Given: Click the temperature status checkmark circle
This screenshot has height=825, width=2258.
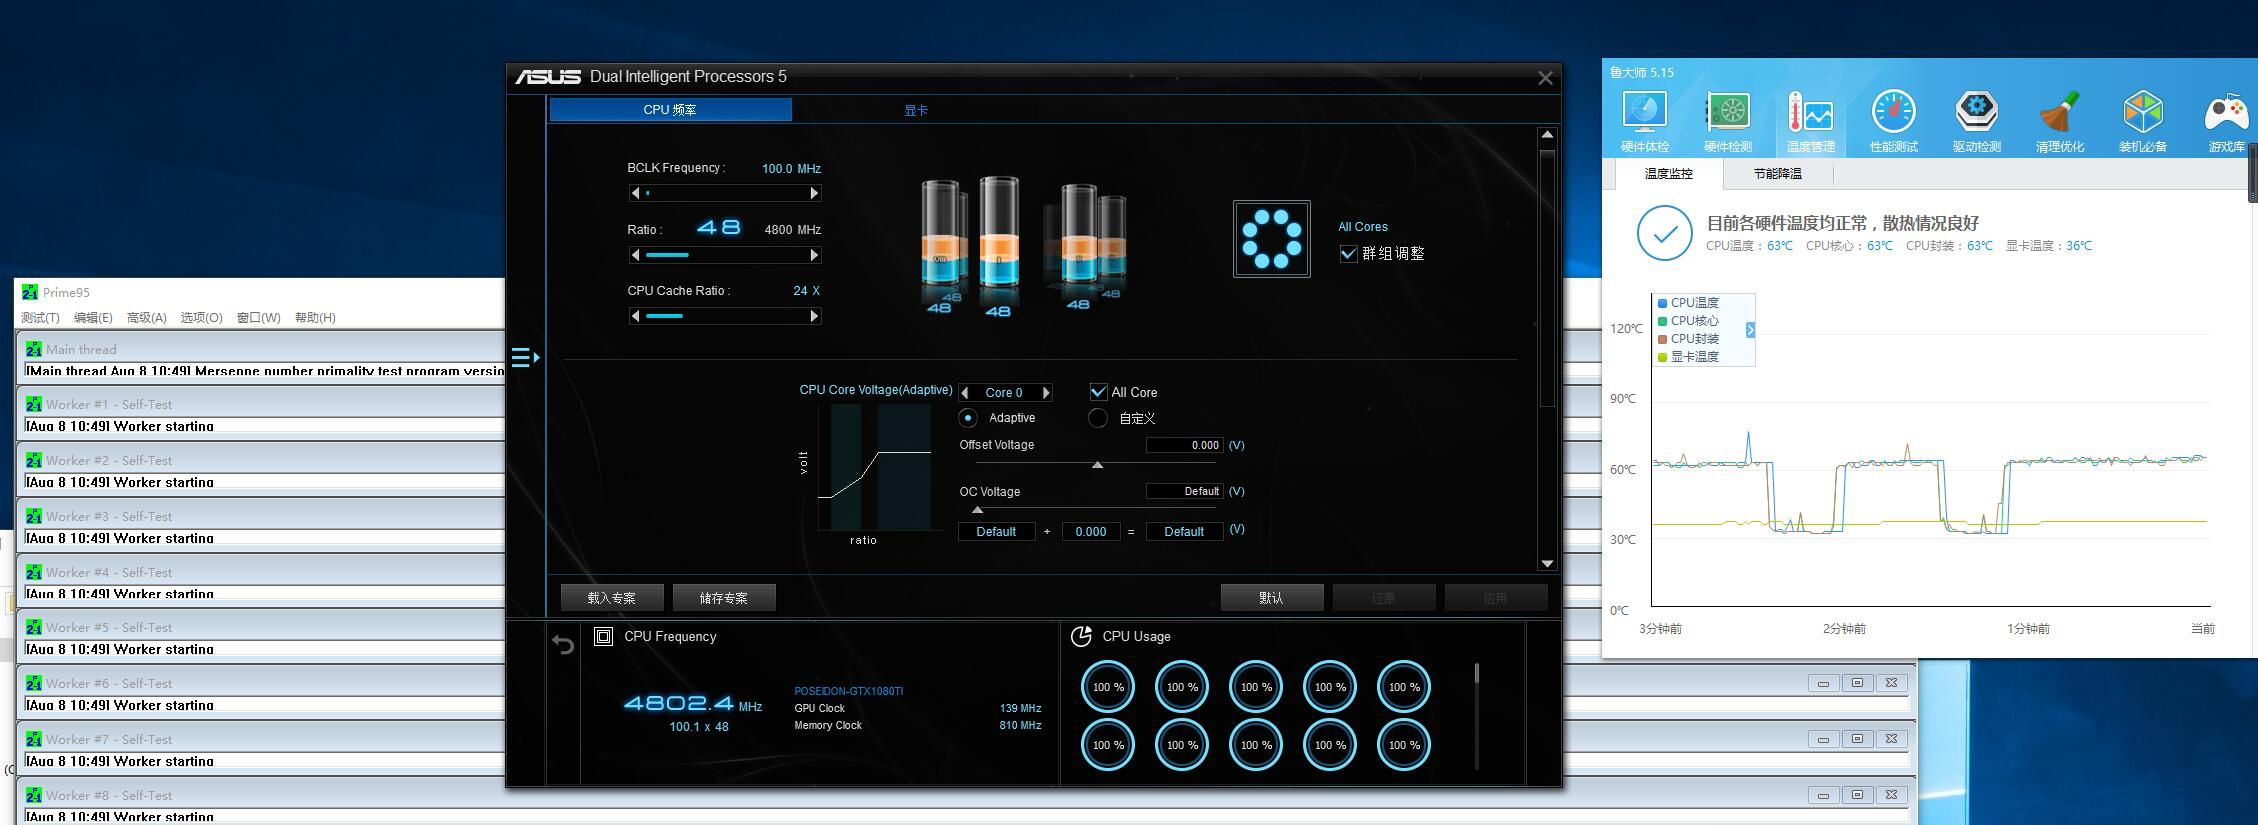Looking at the screenshot, I should (x=1664, y=233).
